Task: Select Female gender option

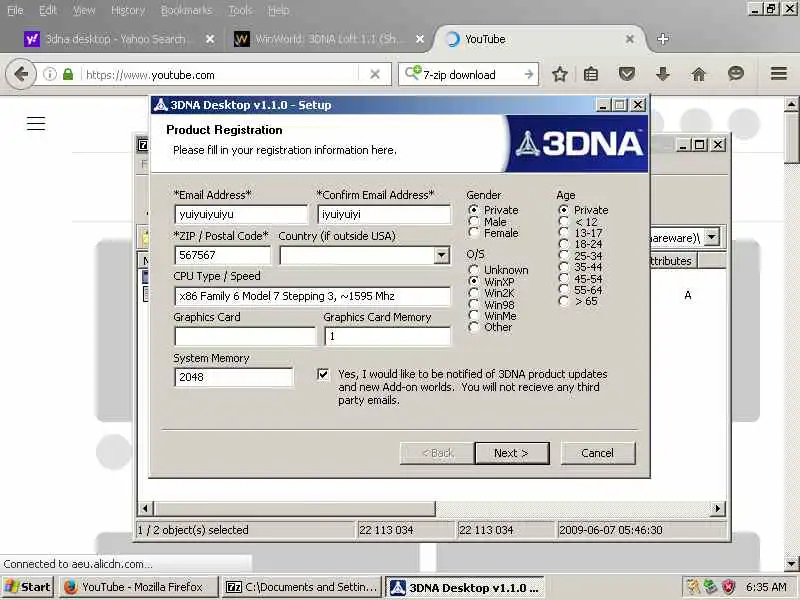Action: pos(474,233)
